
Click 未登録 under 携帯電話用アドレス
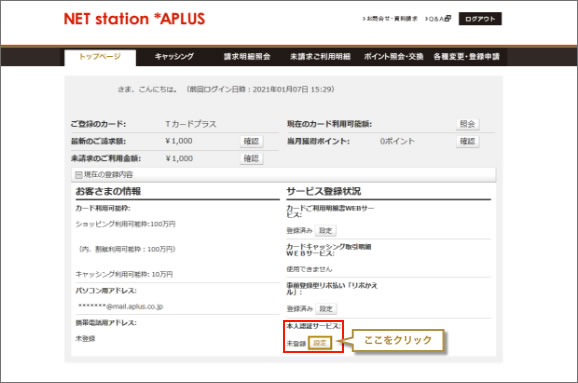click(85, 339)
